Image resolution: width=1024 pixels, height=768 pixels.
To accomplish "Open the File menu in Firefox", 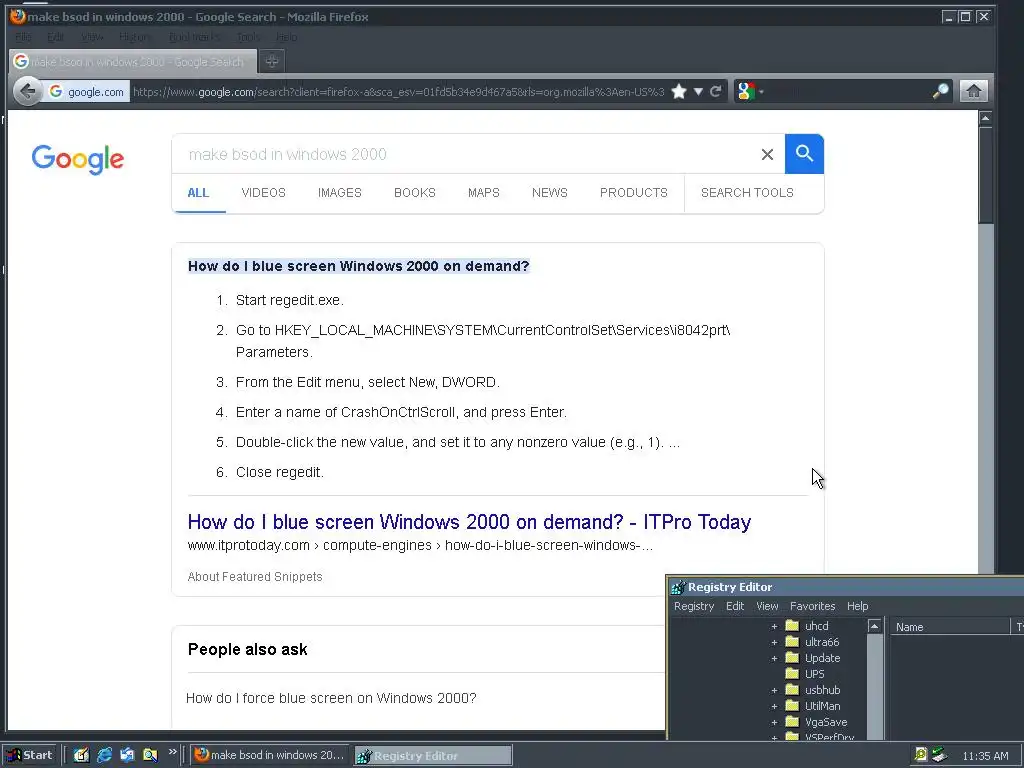I will click(x=23, y=37).
